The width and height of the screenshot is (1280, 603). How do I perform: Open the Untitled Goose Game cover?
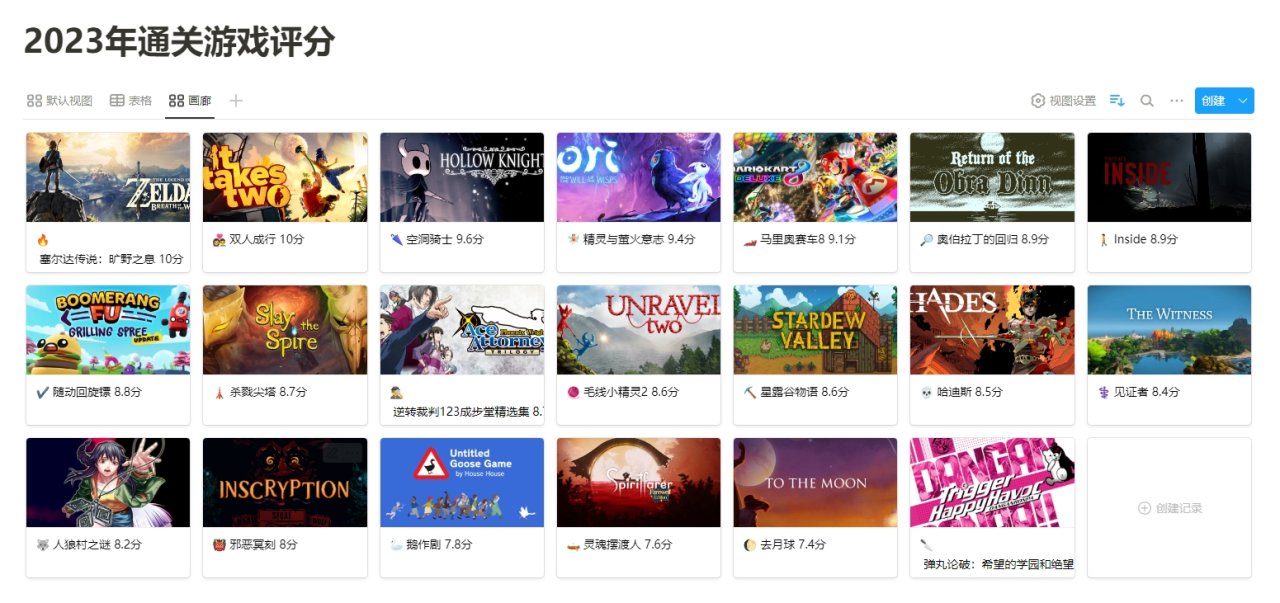coord(462,482)
